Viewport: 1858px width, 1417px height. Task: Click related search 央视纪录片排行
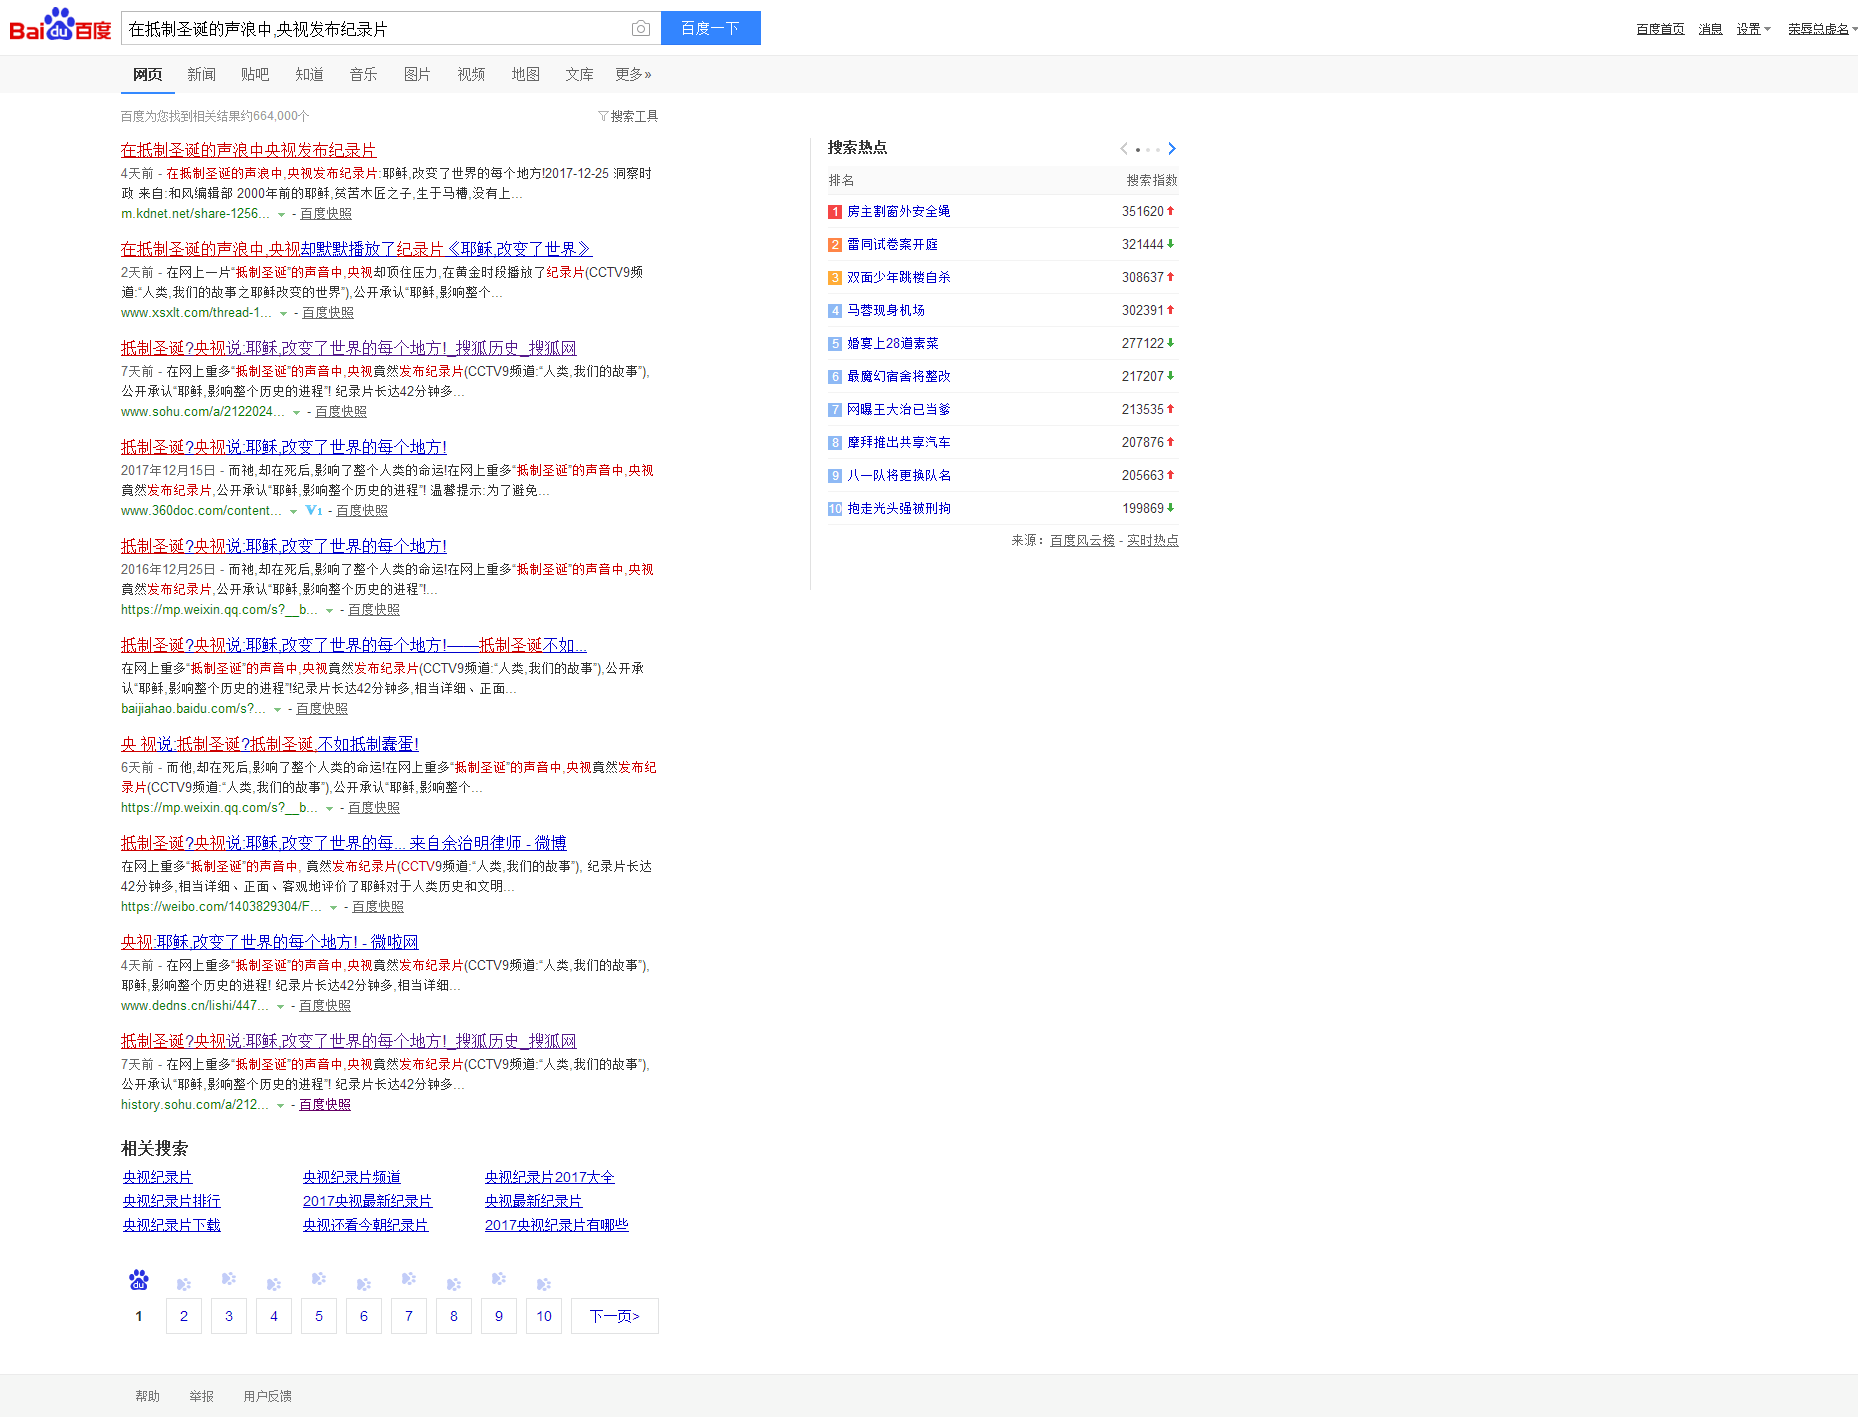click(171, 1201)
